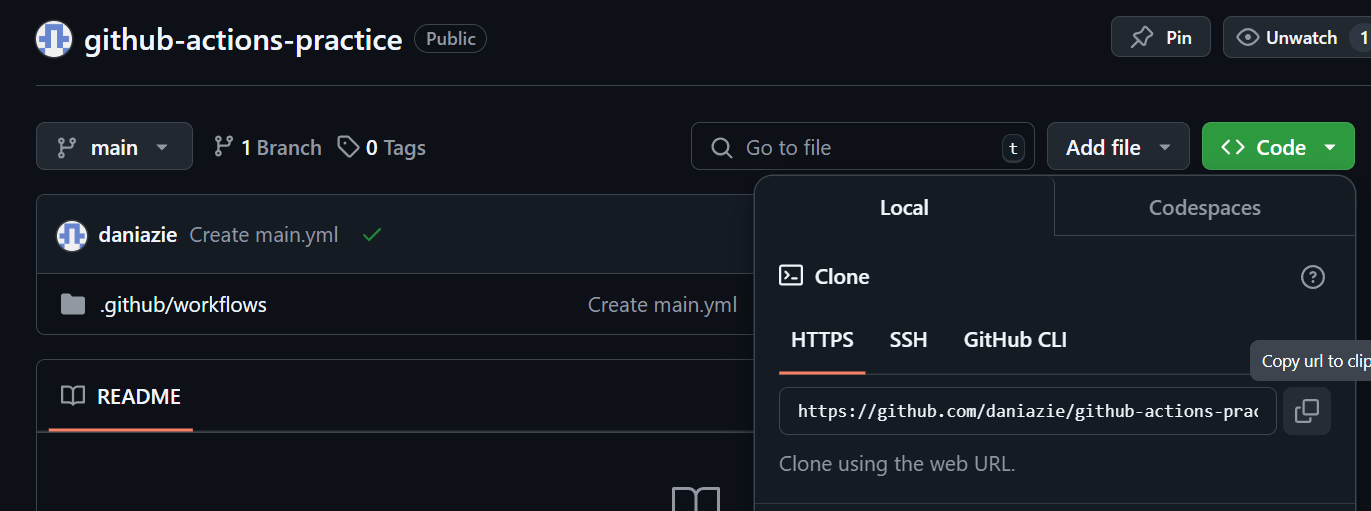Pin this repository with Pin button
This screenshot has width=1371, height=511.
click(1160, 37)
